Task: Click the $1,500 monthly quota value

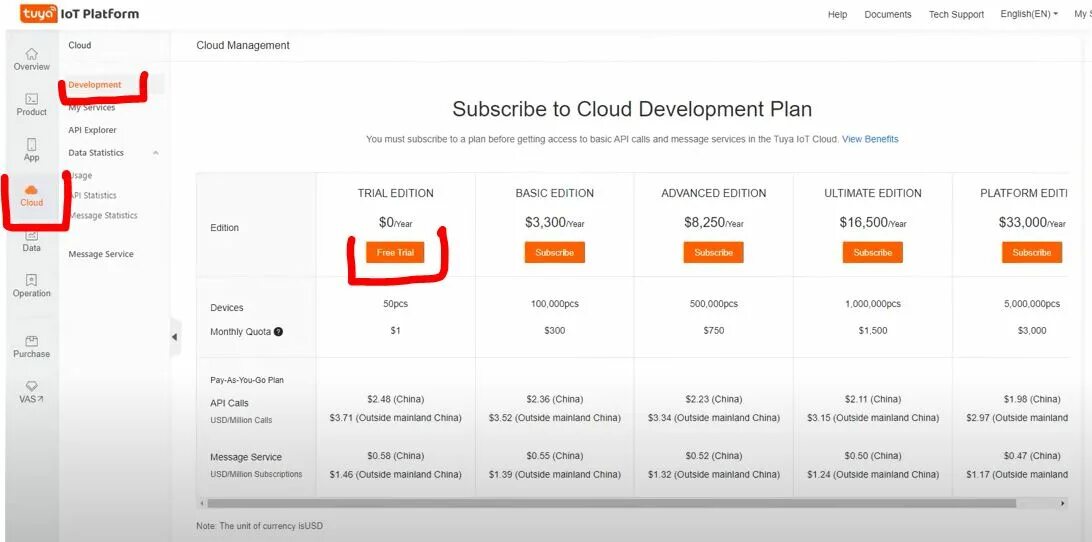Action: pyautogui.click(x=873, y=330)
